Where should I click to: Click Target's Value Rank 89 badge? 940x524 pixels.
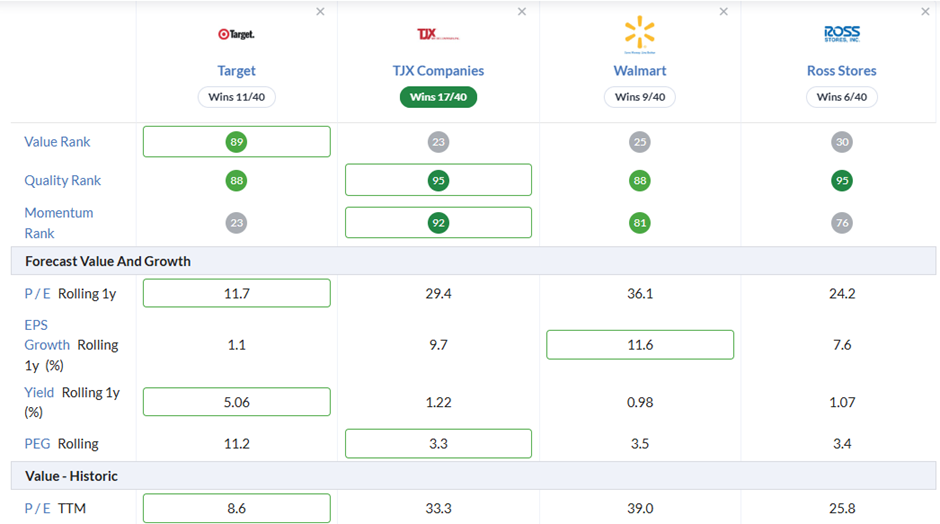pos(236,142)
